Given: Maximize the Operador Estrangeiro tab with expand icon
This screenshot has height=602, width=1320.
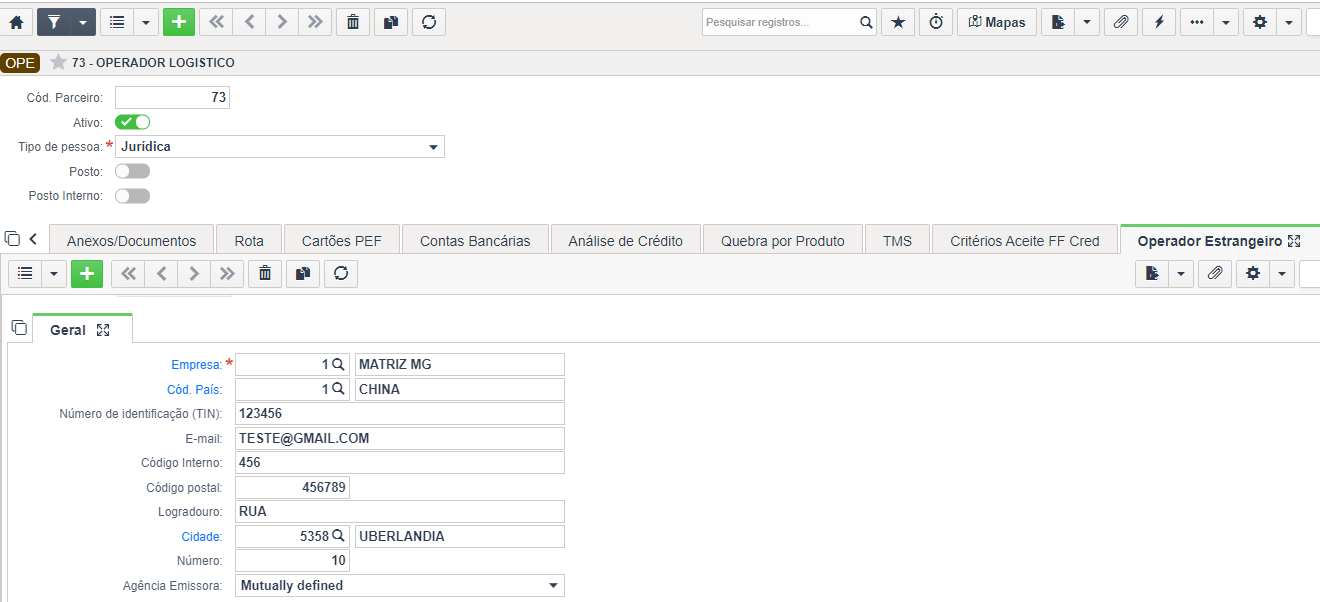Looking at the screenshot, I should [1294, 241].
